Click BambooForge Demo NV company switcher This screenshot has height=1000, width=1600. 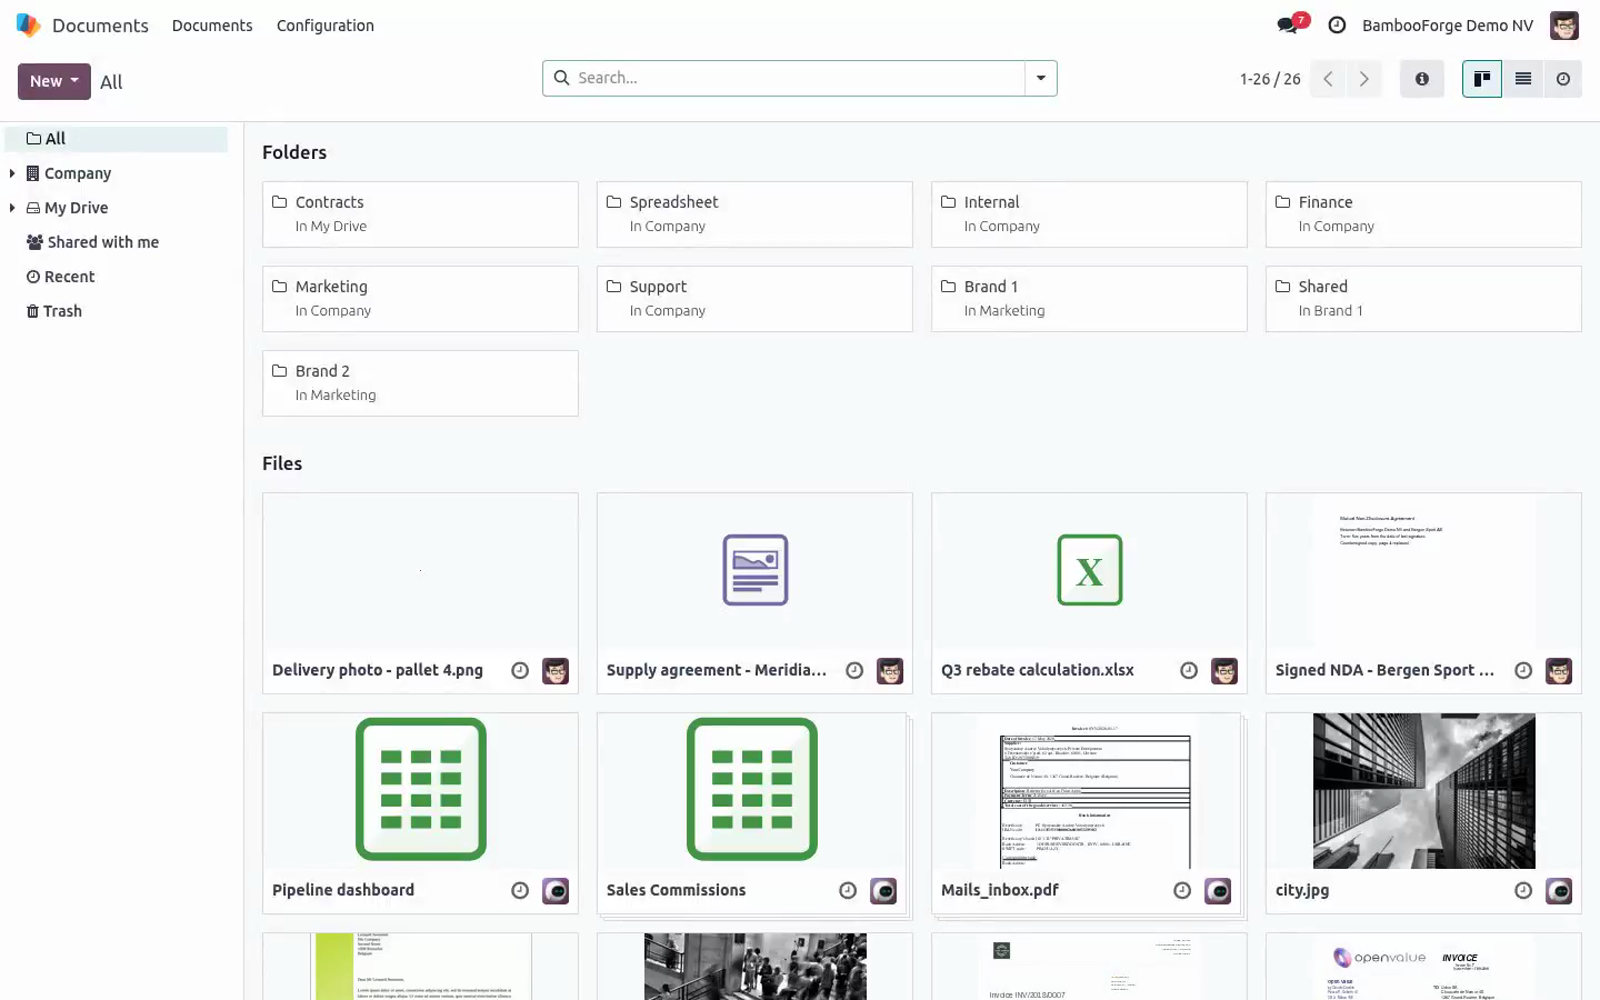click(1447, 26)
